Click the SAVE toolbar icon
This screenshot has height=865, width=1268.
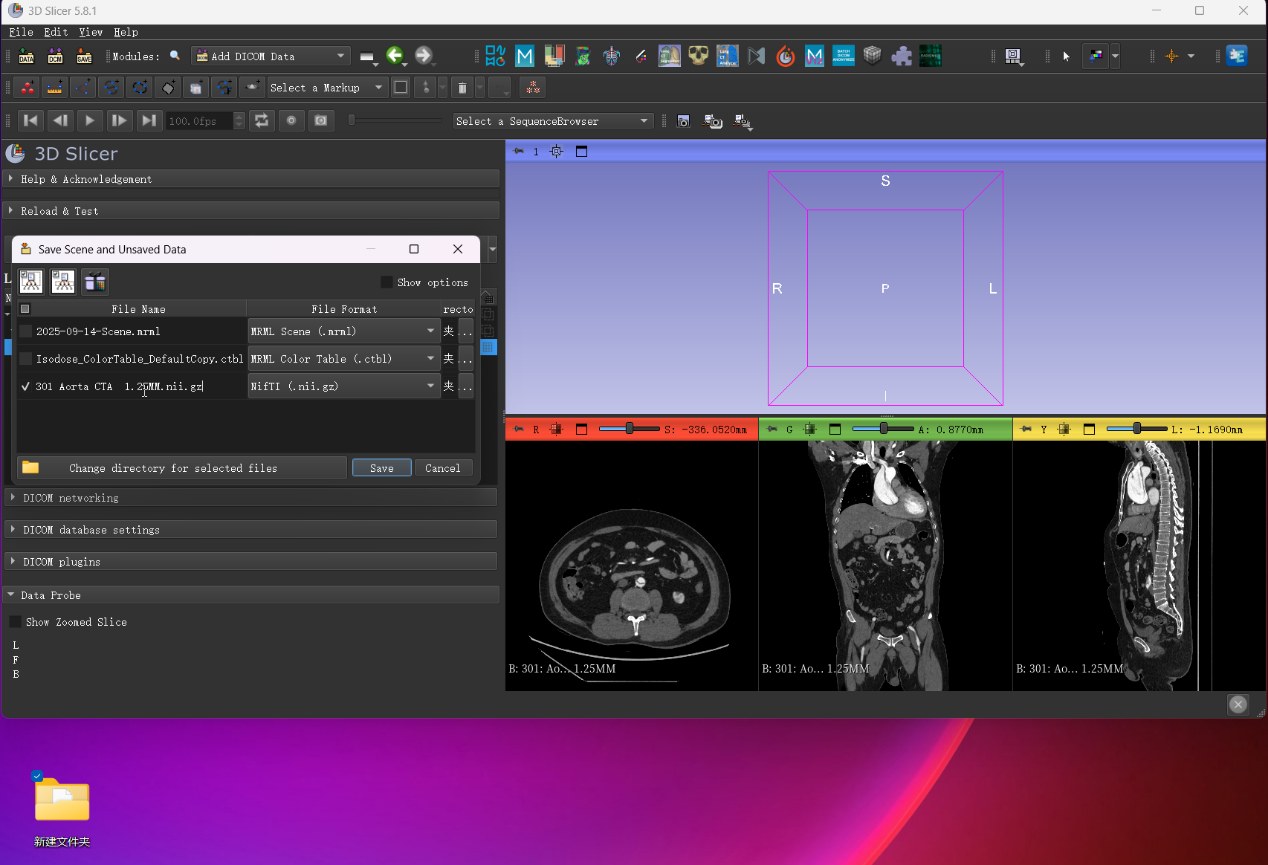point(84,56)
